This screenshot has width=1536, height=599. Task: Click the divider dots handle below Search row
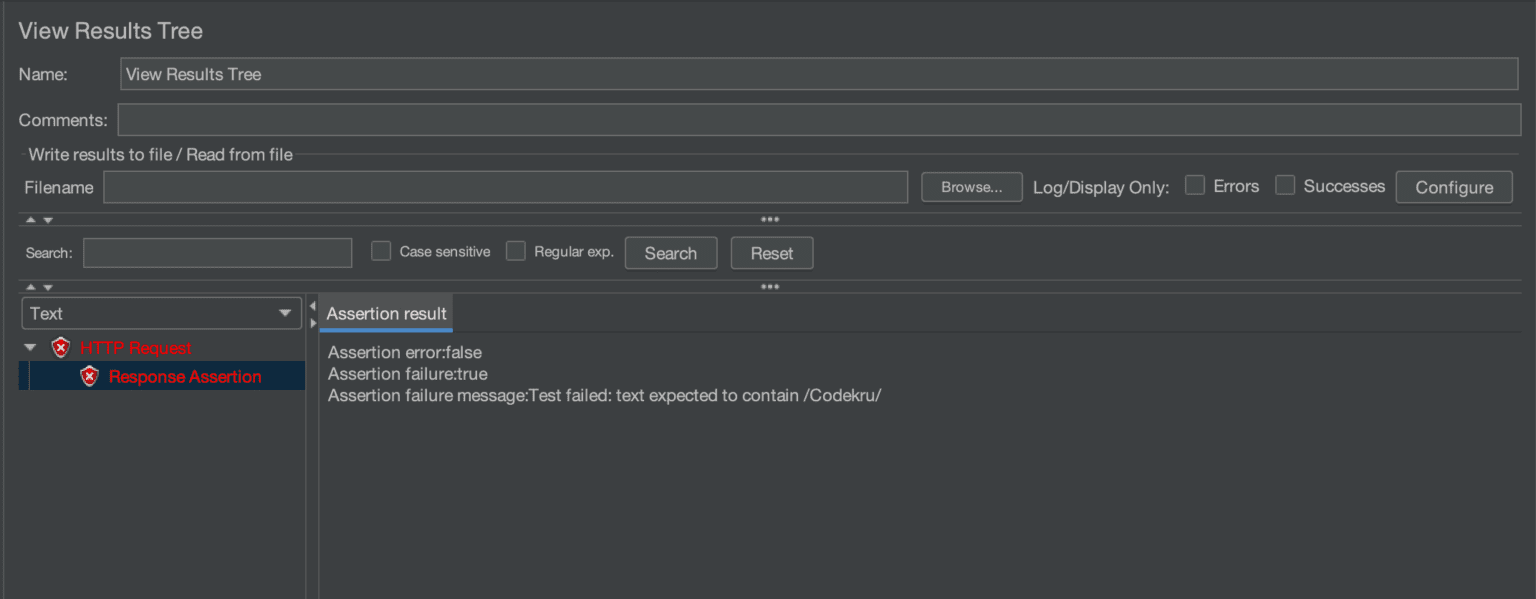click(x=769, y=287)
